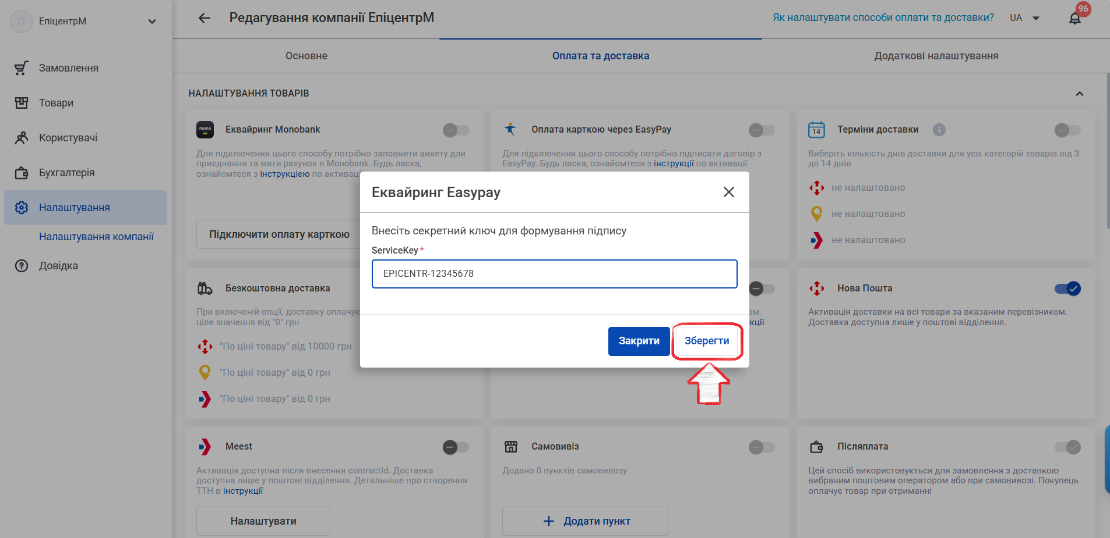Click the Підключити оплату карткою button
The height and width of the screenshot is (538, 1110).
(278, 234)
